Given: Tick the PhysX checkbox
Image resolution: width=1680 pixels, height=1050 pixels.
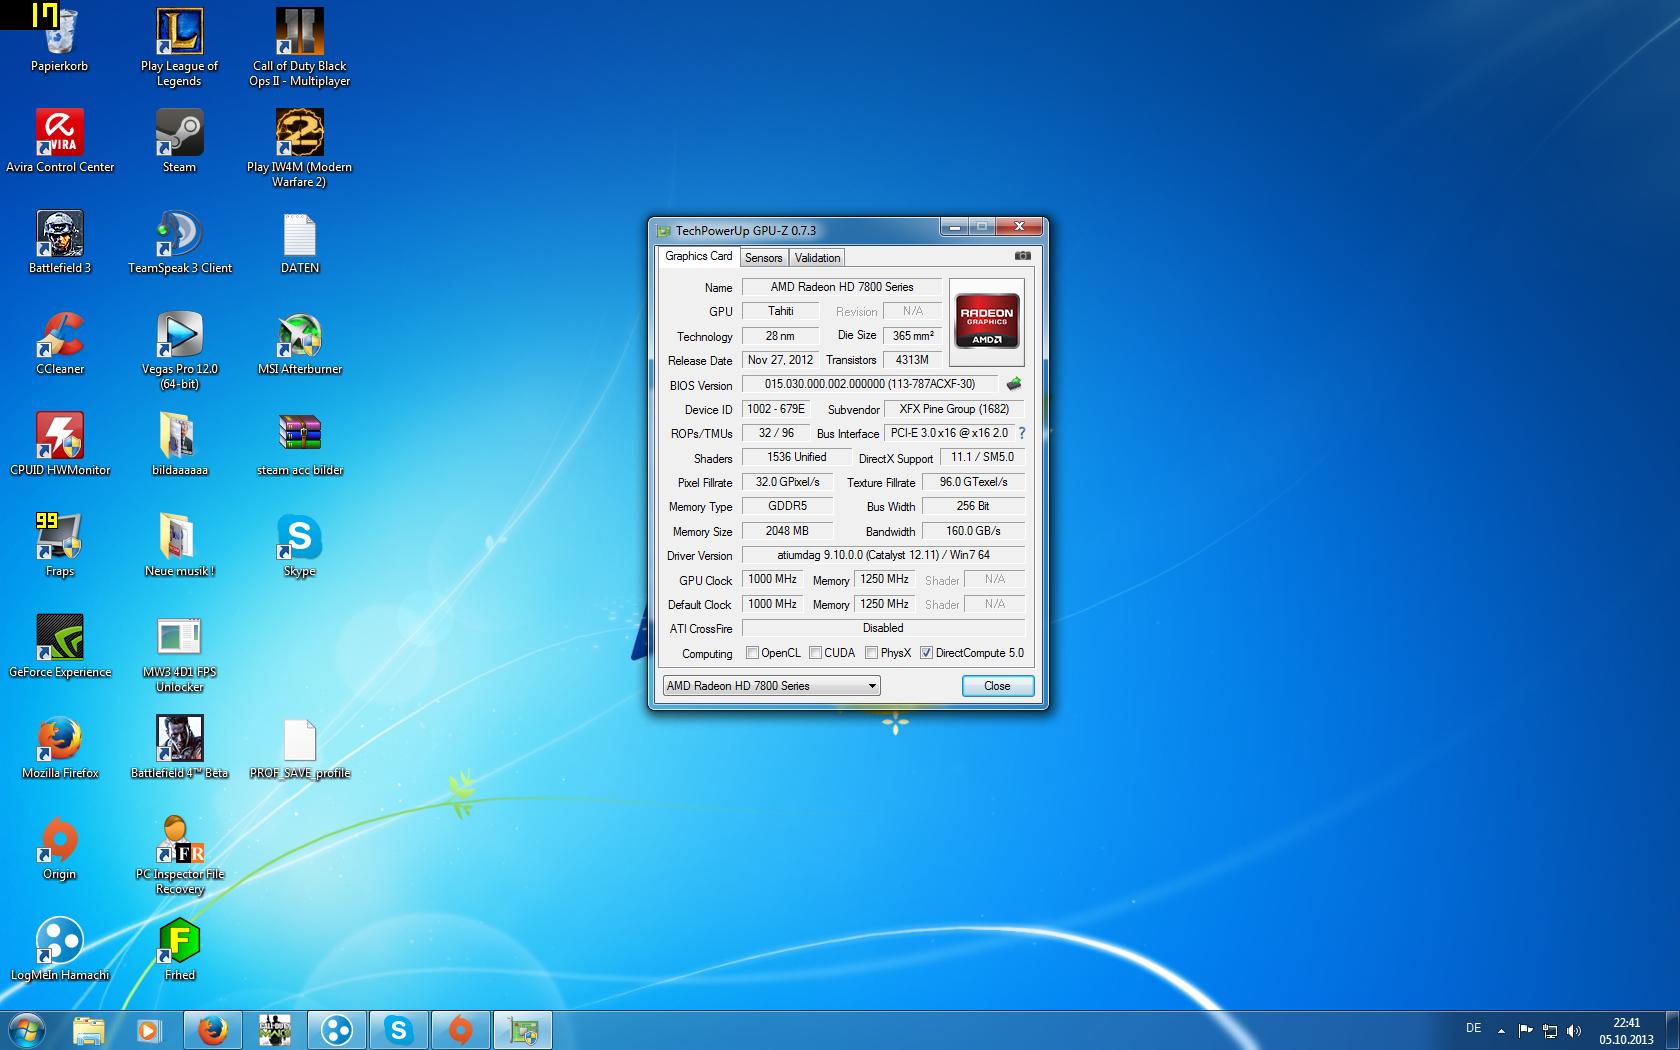Looking at the screenshot, I should pyautogui.click(x=872, y=653).
